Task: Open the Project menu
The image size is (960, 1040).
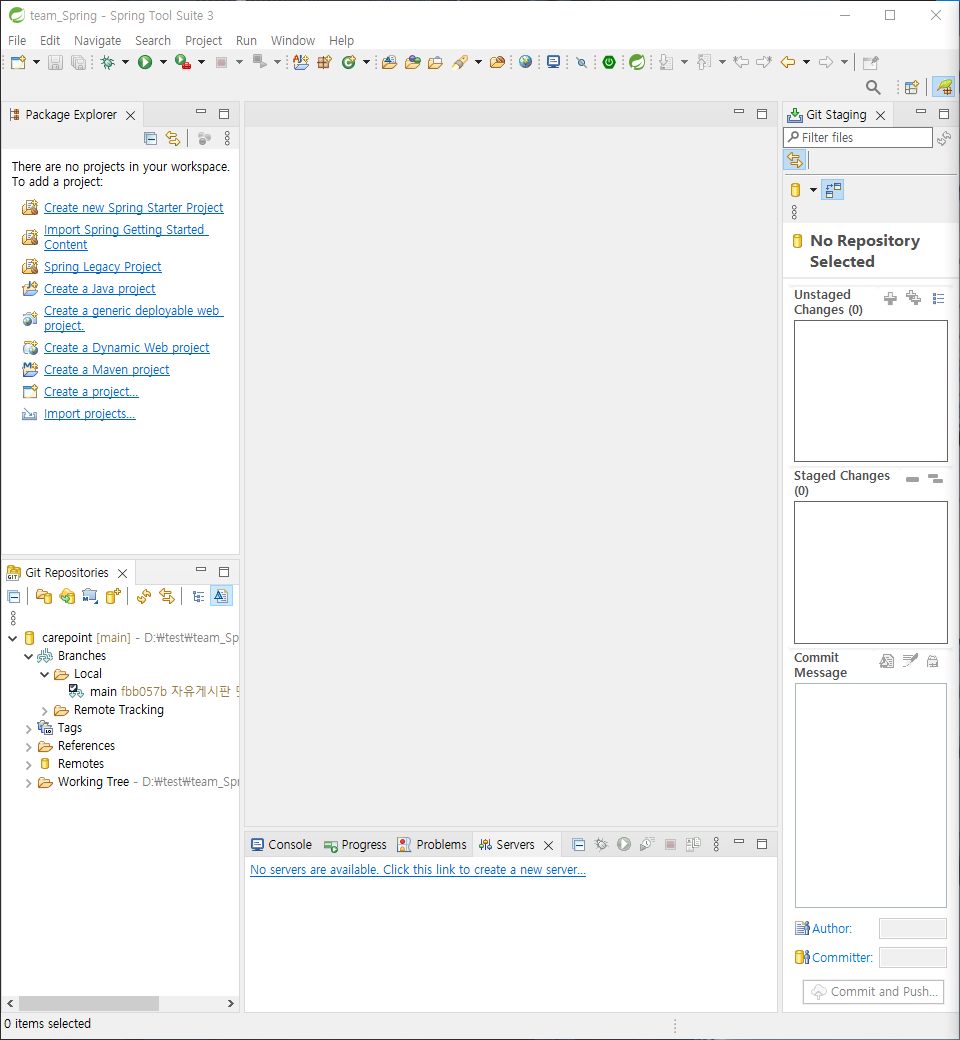Action: tap(203, 40)
